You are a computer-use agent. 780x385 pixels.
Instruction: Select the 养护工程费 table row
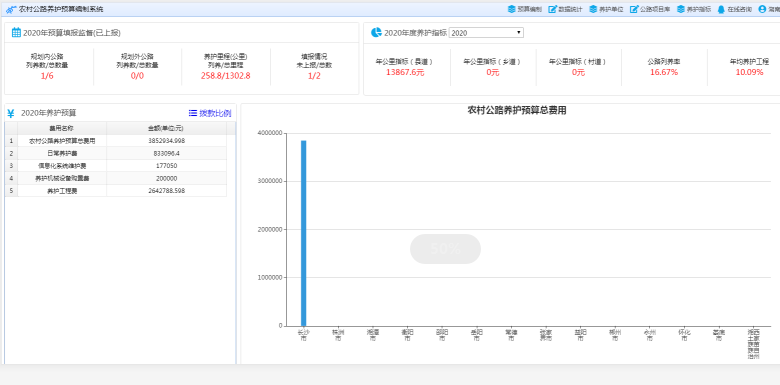pos(115,191)
